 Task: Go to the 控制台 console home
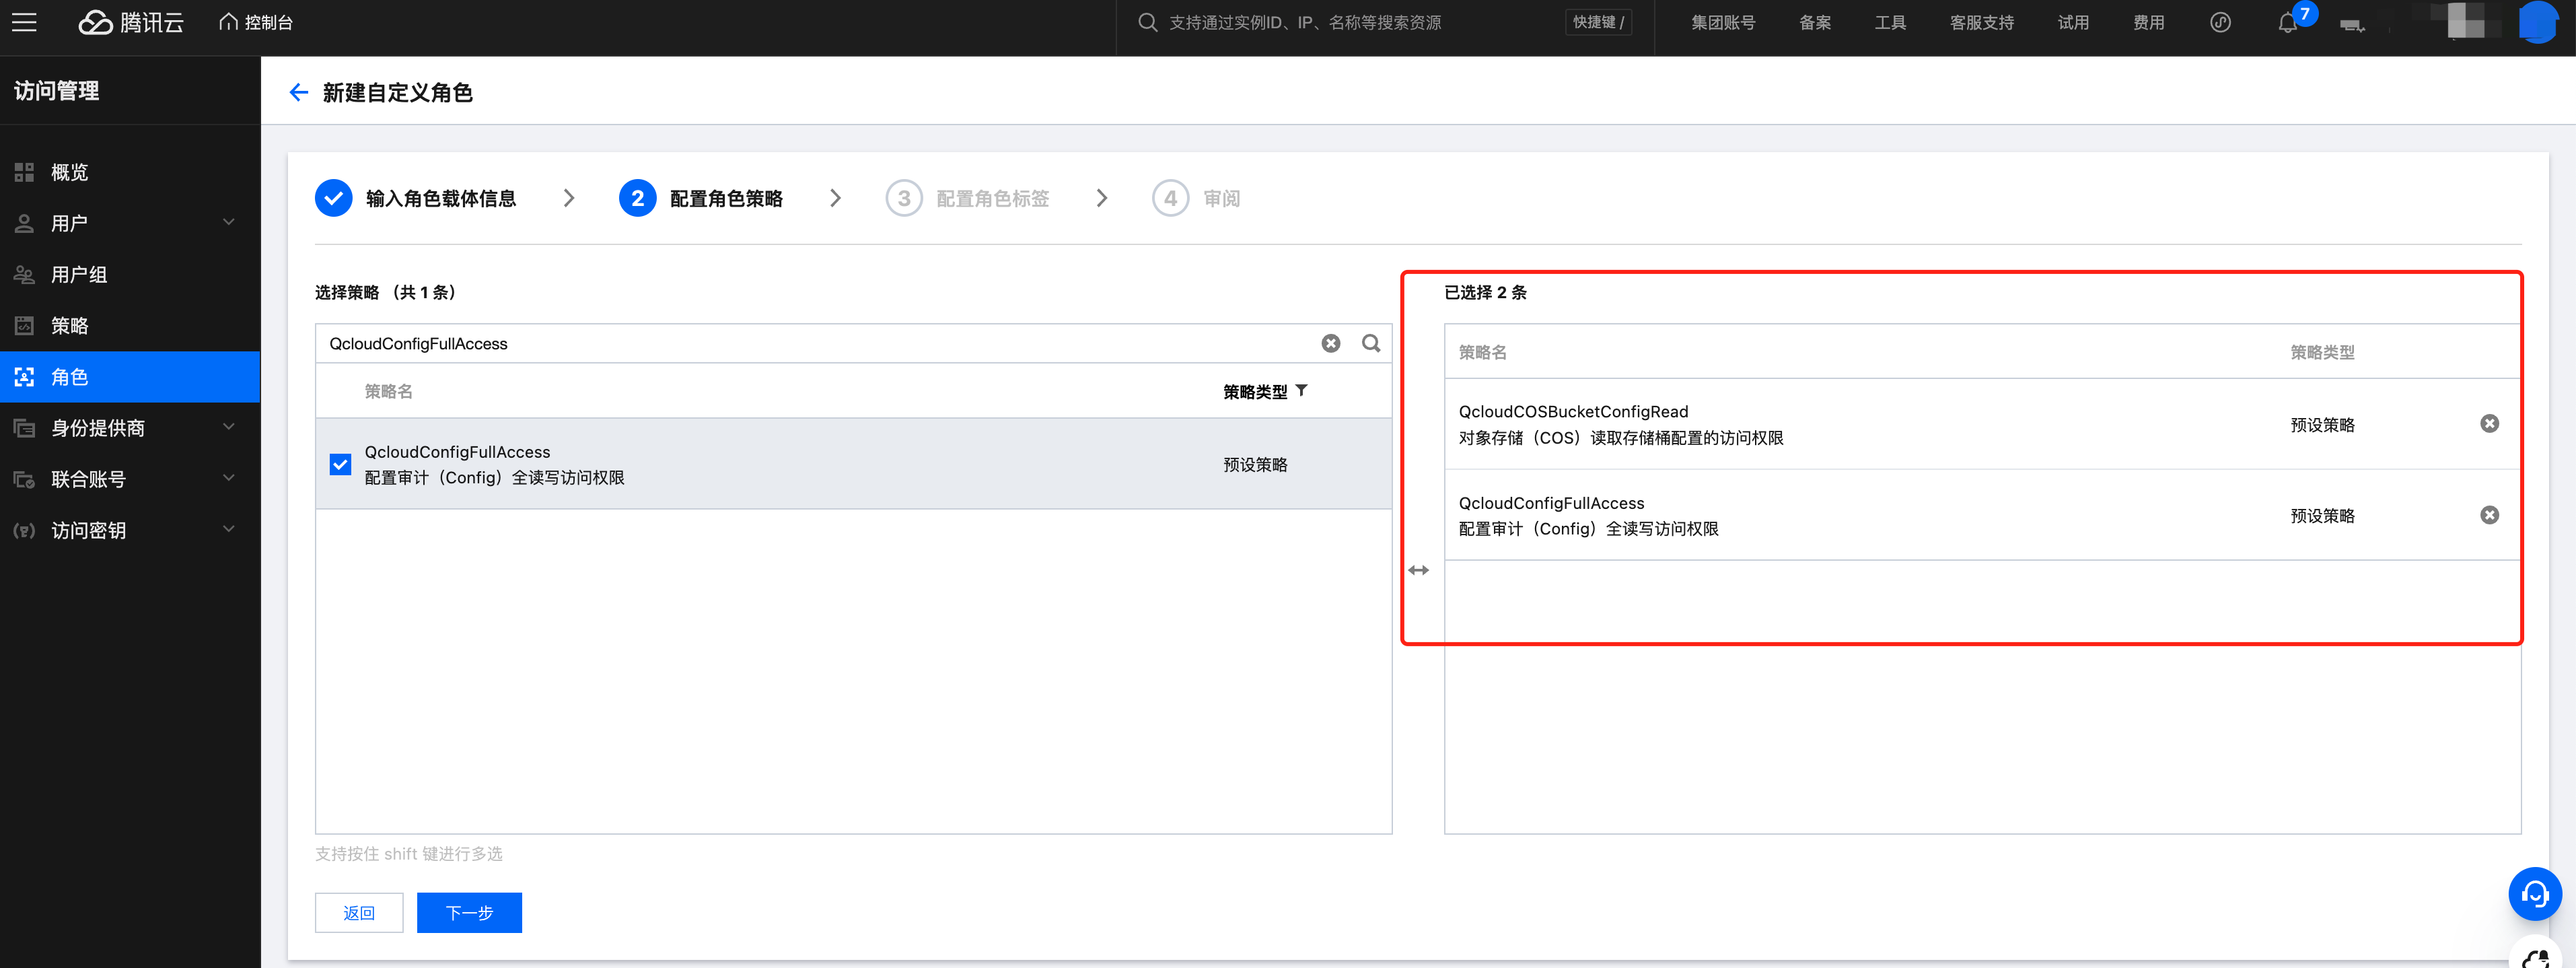click(256, 22)
